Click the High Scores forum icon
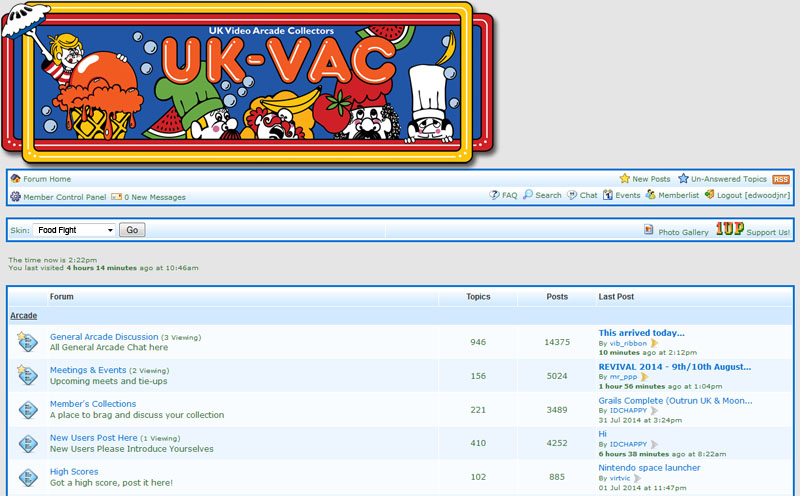 [x=28, y=477]
